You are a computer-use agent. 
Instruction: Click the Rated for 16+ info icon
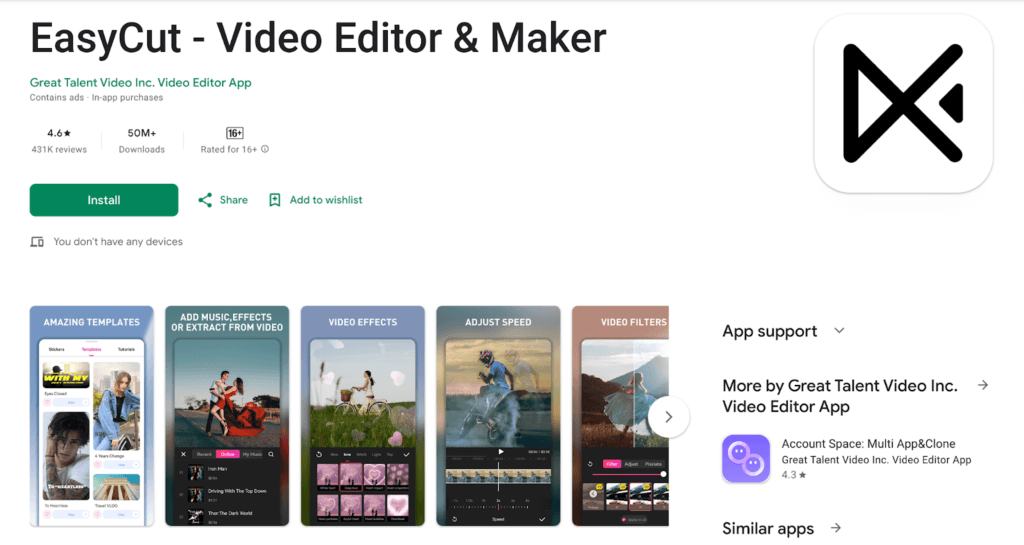point(265,150)
